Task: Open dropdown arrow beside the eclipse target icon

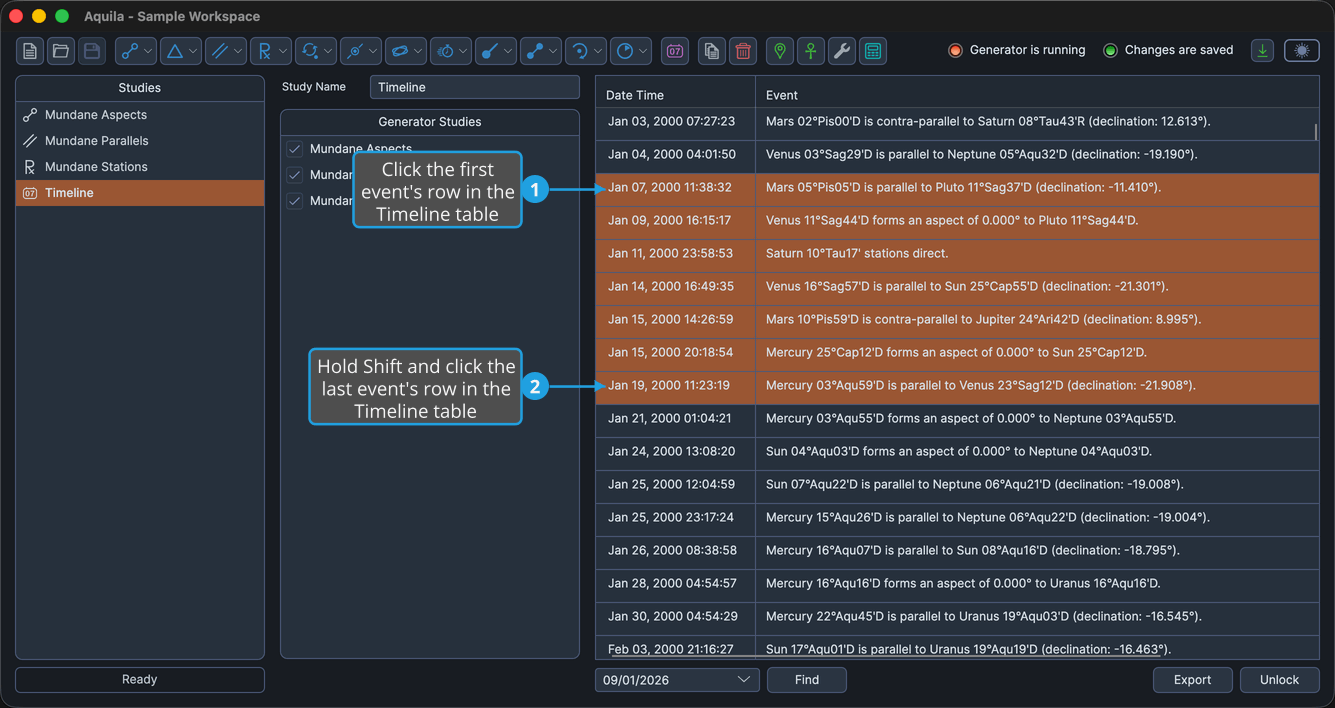Action: [x=373, y=51]
